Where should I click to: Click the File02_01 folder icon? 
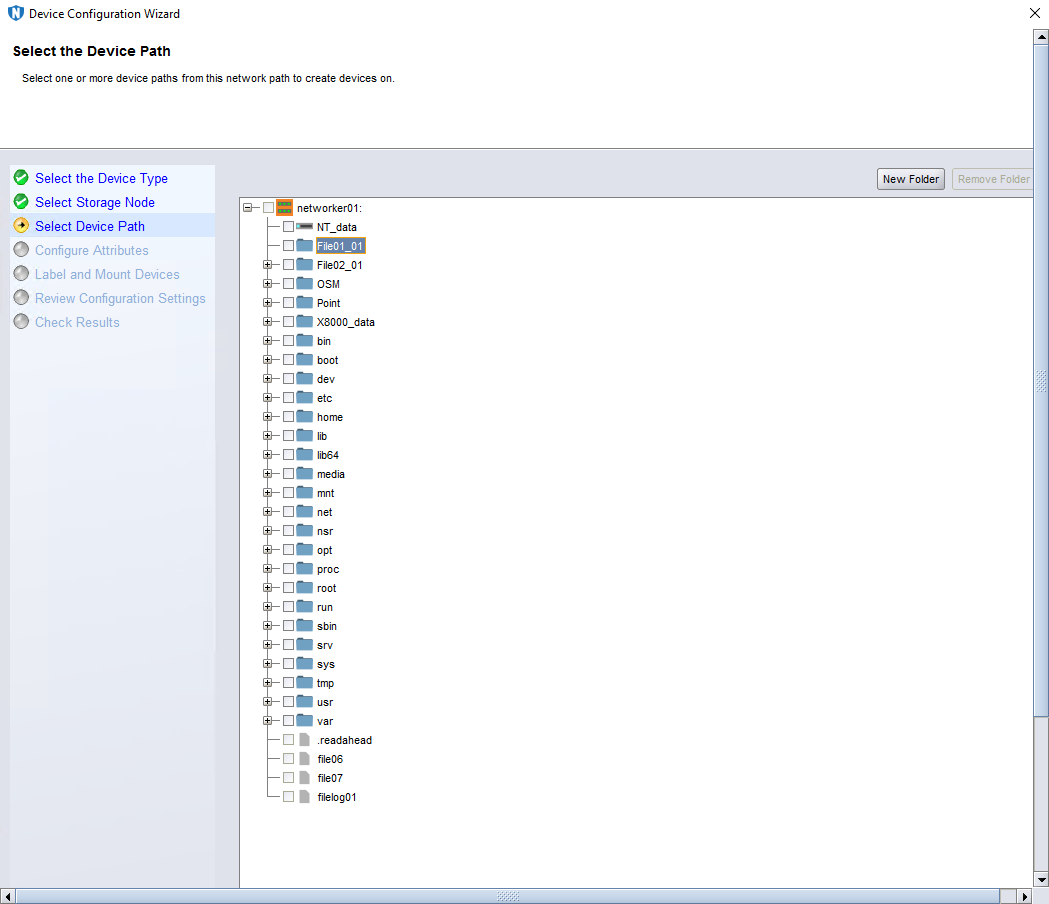305,265
